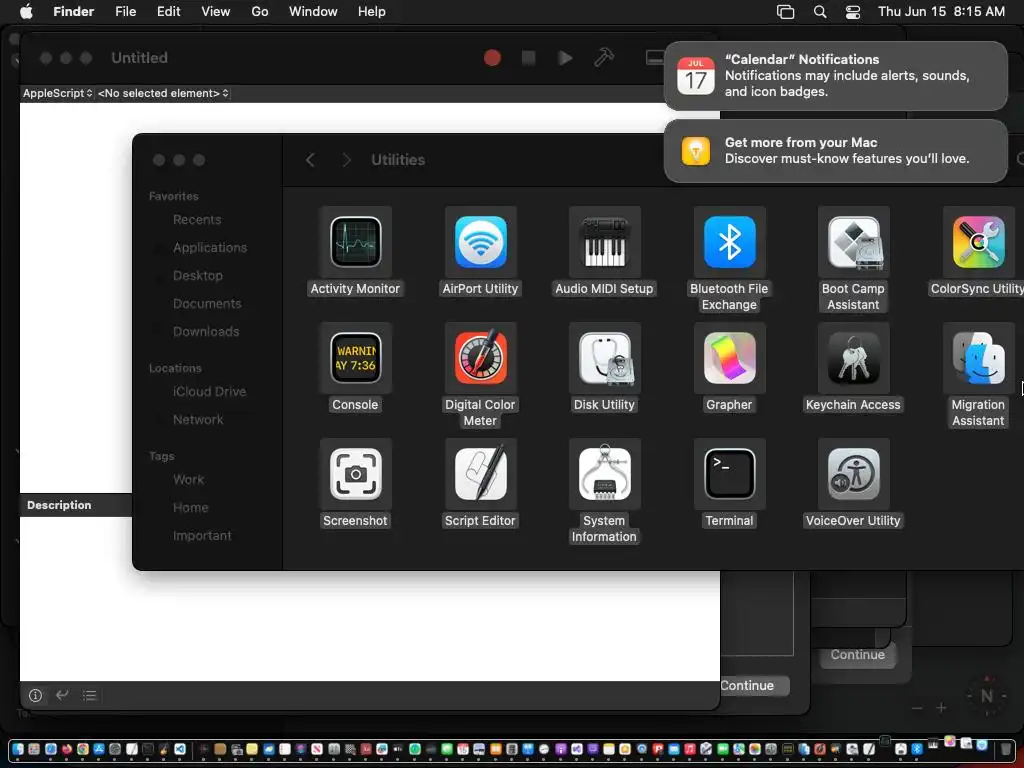The image size is (1024, 768).
Task: Select Network in the Finder sidebar
Action: pyautogui.click(x=198, y=420)
